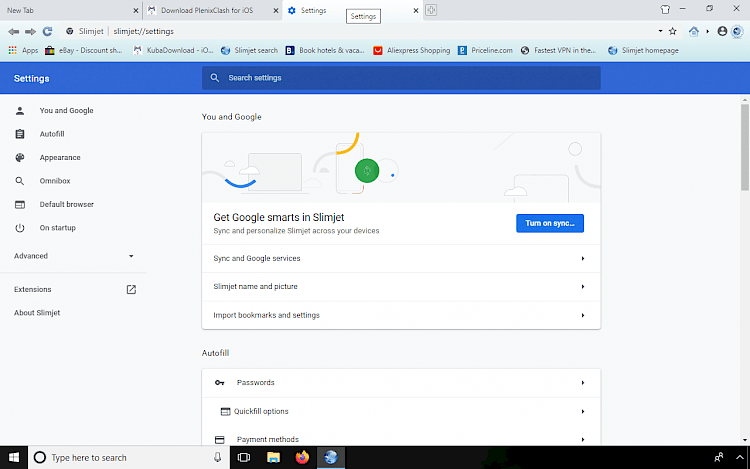Open Task View on the taskbar

[x=244, y=458]
